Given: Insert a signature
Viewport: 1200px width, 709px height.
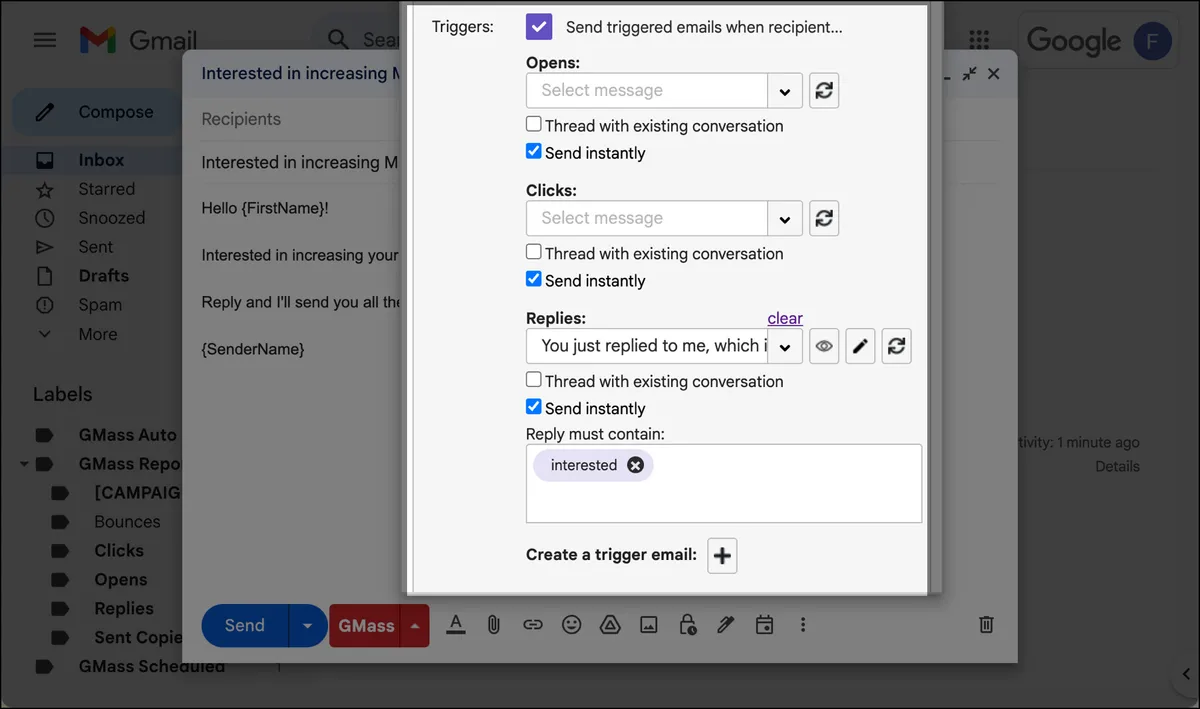Looking at the screenshot, I should 726,625.
